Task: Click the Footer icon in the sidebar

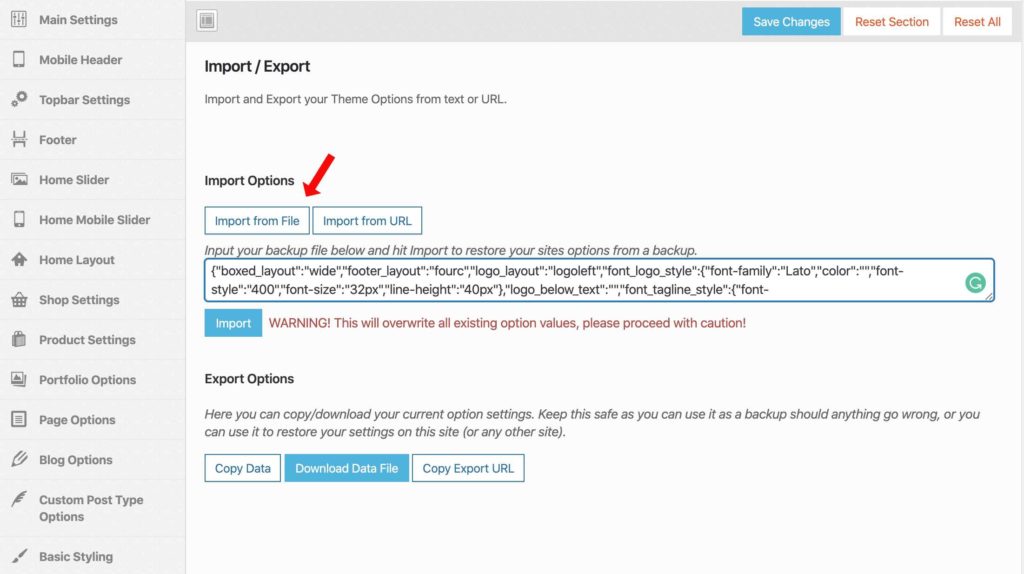Action: [19, 139]
